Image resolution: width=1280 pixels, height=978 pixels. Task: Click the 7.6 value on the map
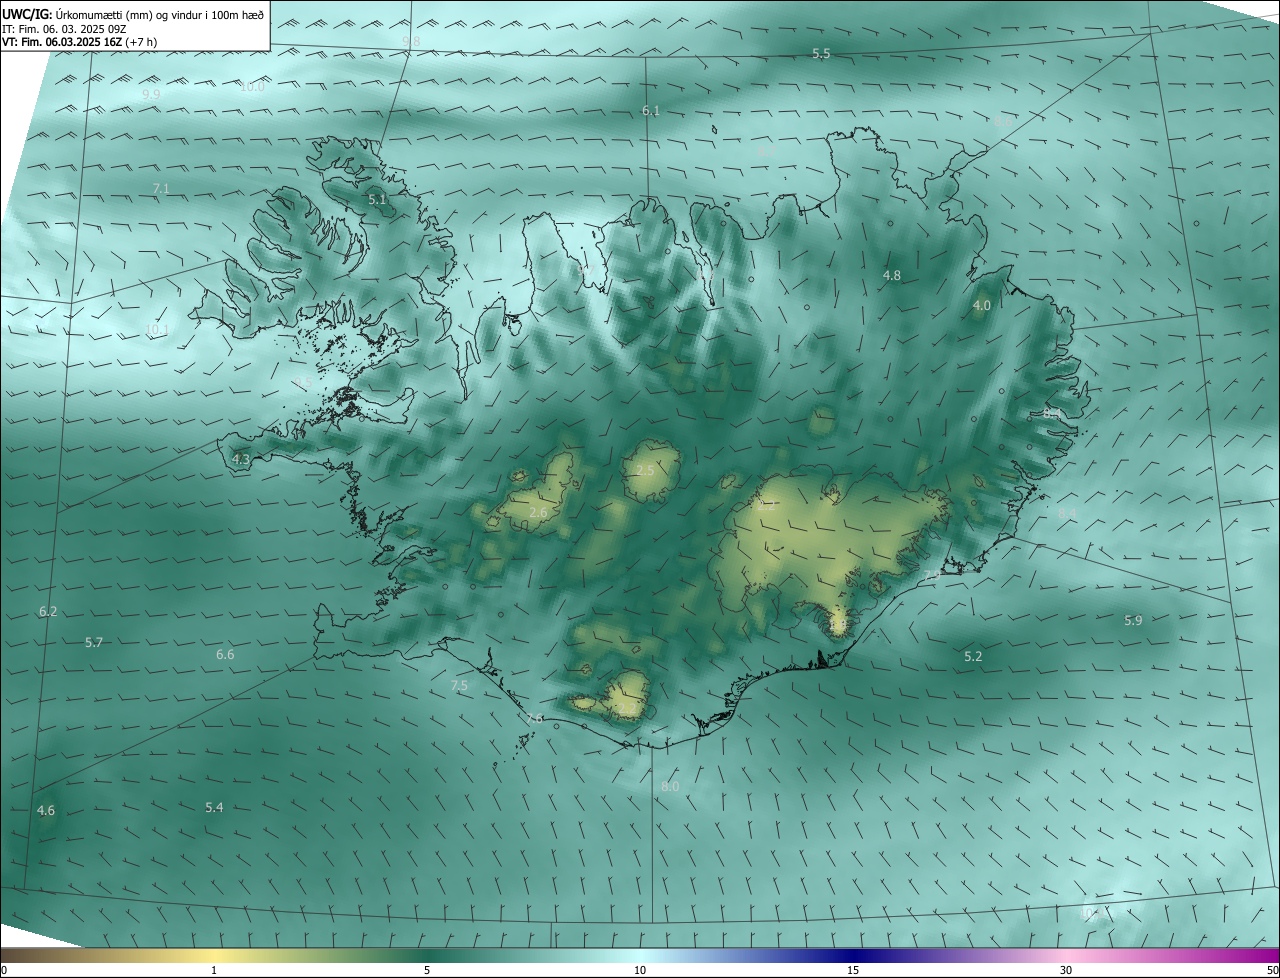[x=535, y=719]
